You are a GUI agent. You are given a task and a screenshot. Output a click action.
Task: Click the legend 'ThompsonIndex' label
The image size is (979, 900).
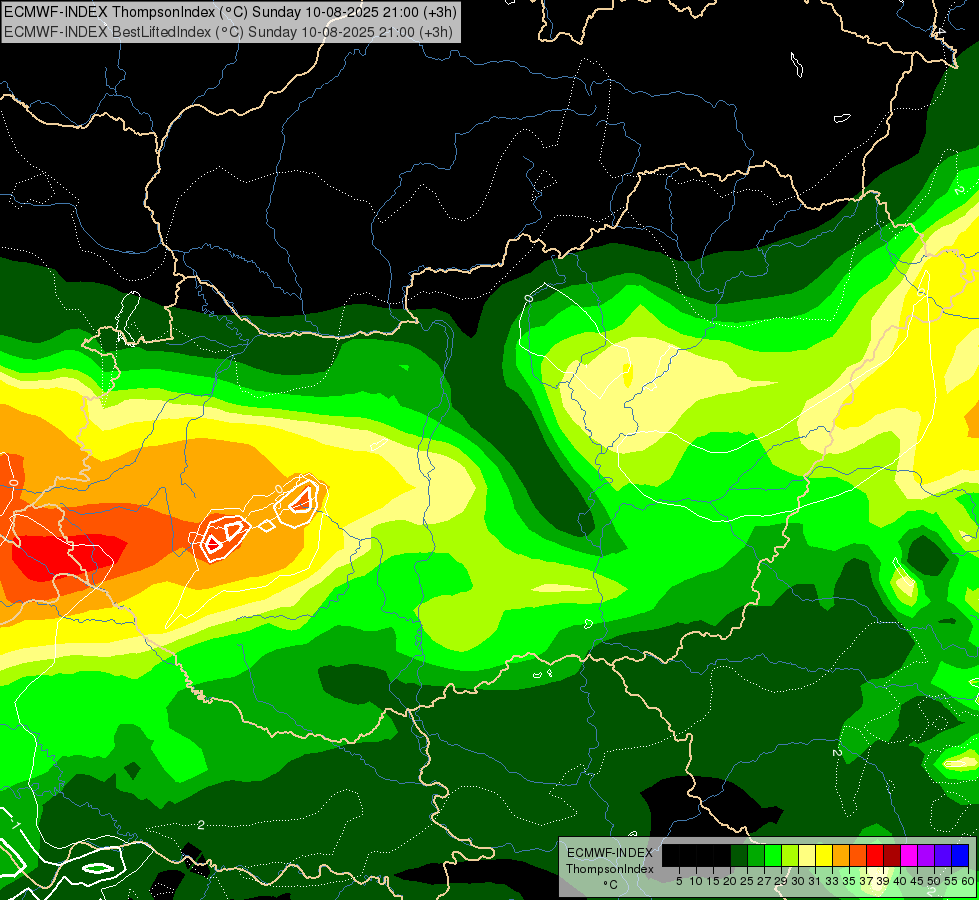(610, 869)
